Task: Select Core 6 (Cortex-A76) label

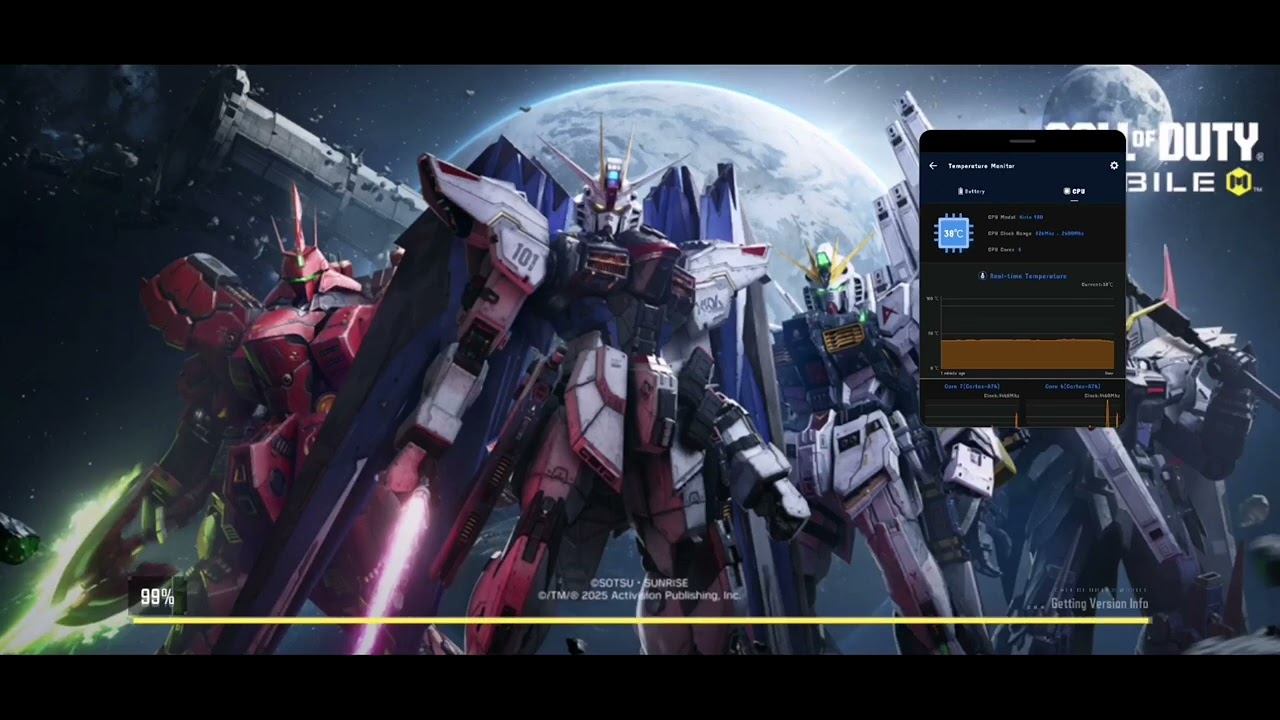Action: coord(1073,386)
